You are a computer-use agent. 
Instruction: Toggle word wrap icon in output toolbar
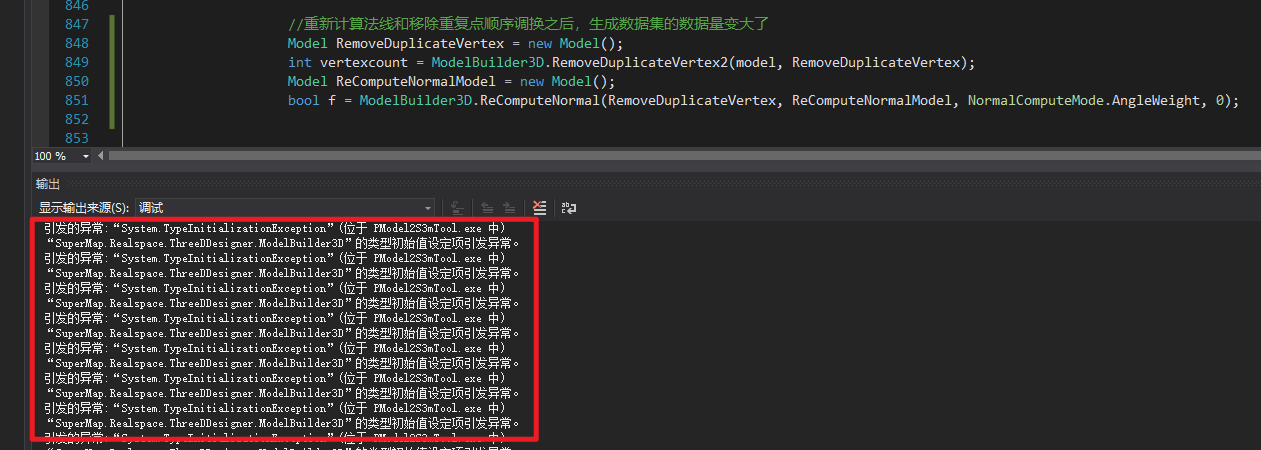pos(568,208)
